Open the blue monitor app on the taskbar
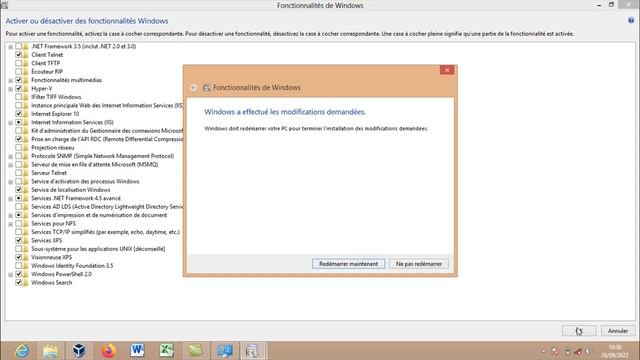This screenshot has height=360, width=640. [x=224, y=351]
